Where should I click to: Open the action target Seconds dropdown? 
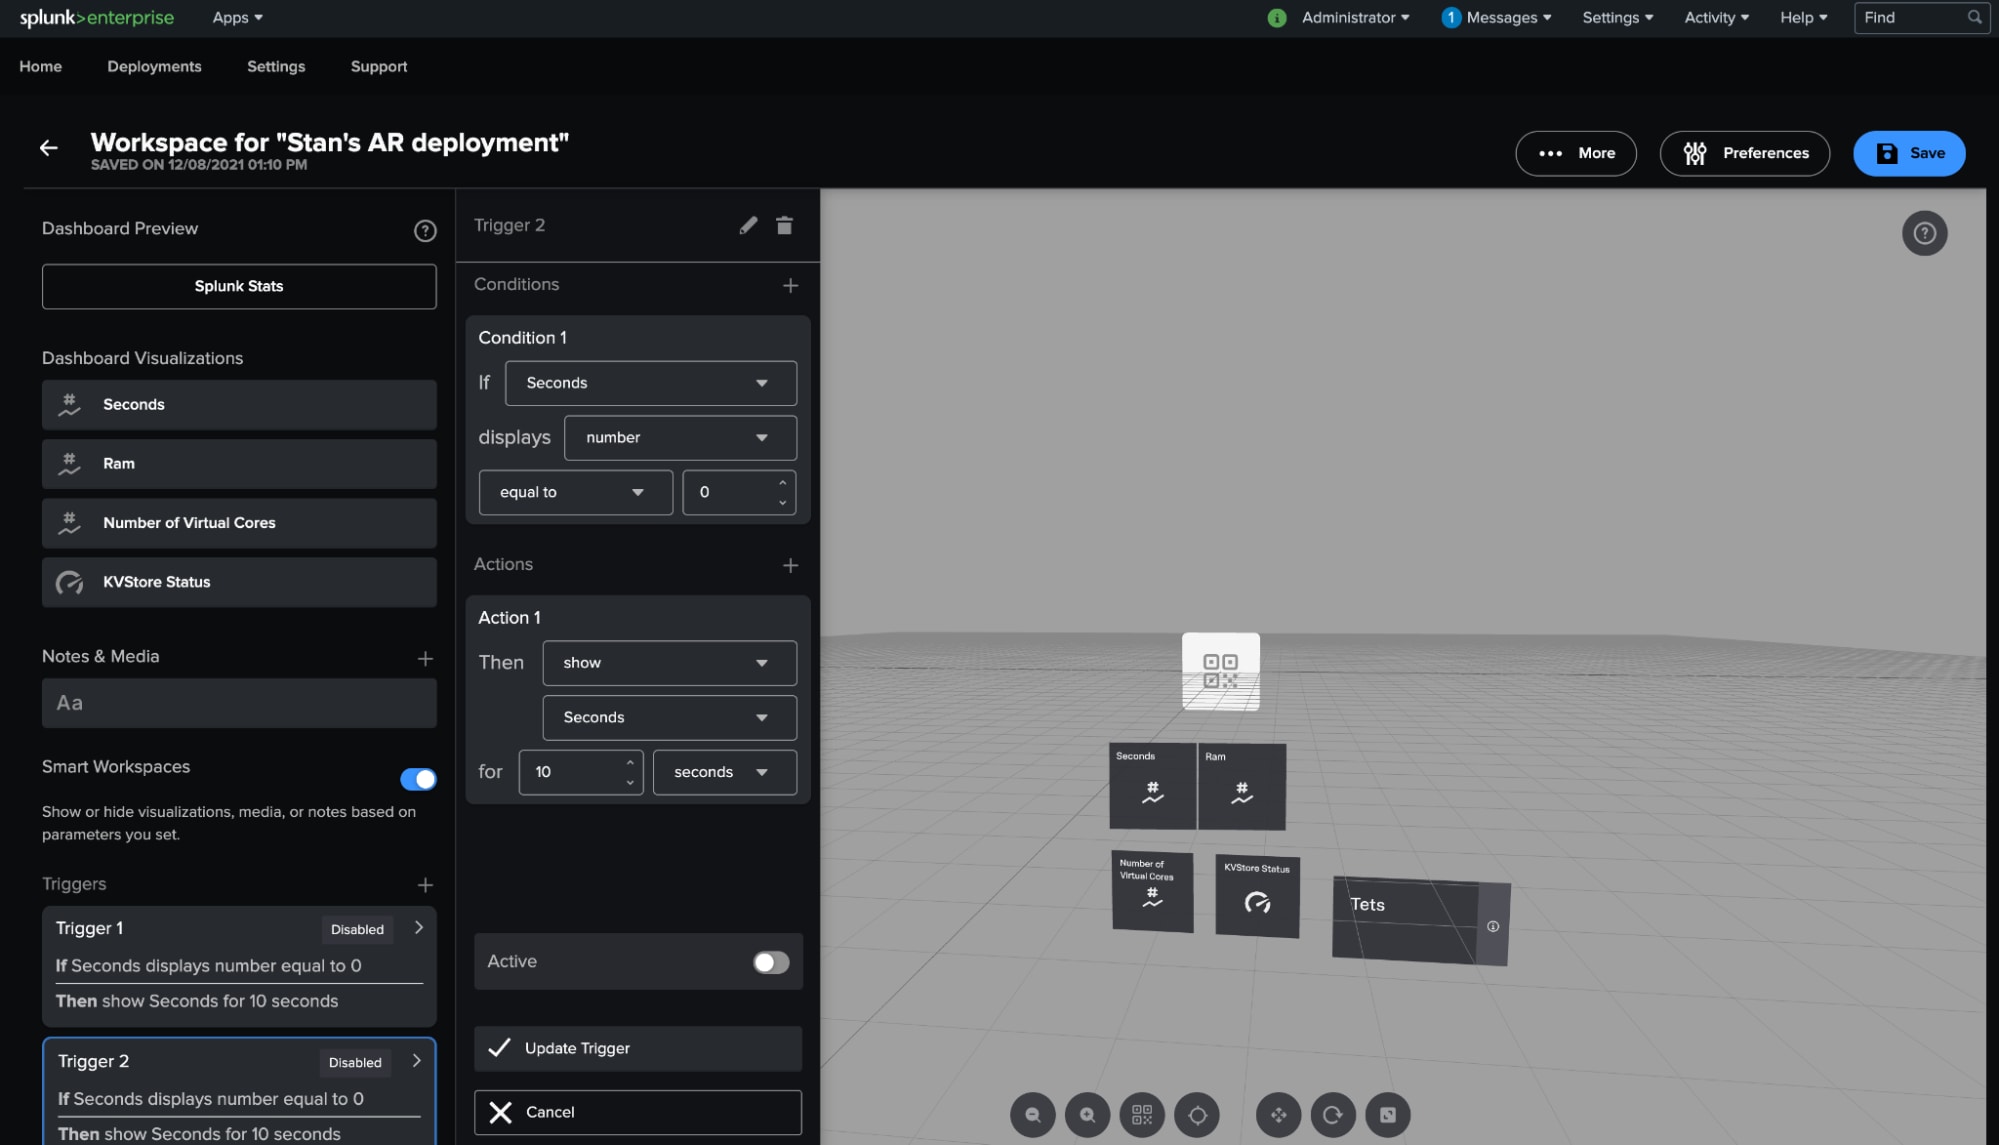(x=669, y=718)
